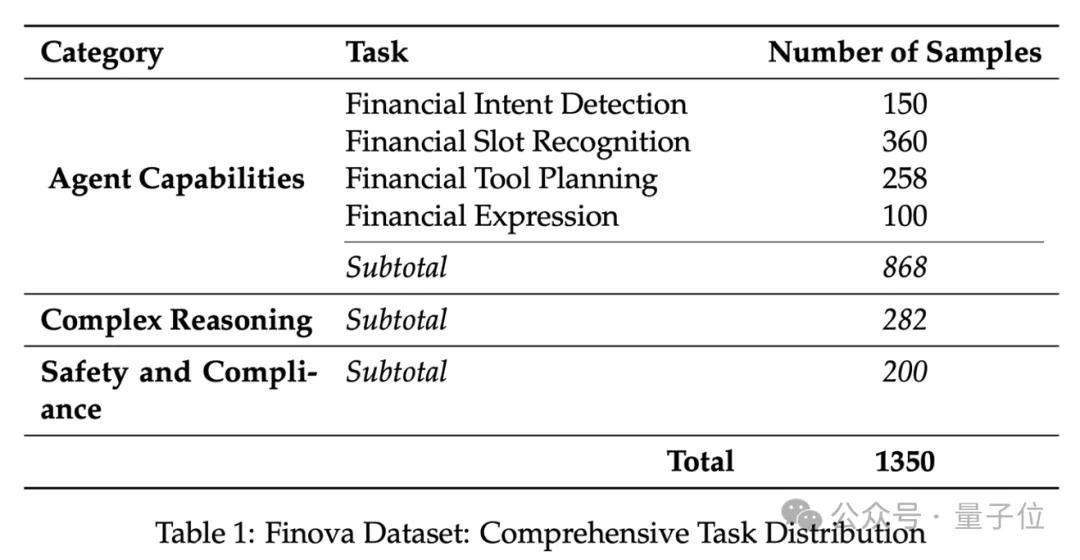Image resolution: width=1080 pixels, height=560 pixels.
Task: Select the 282 sample count
Action: (x=904, y=320)
